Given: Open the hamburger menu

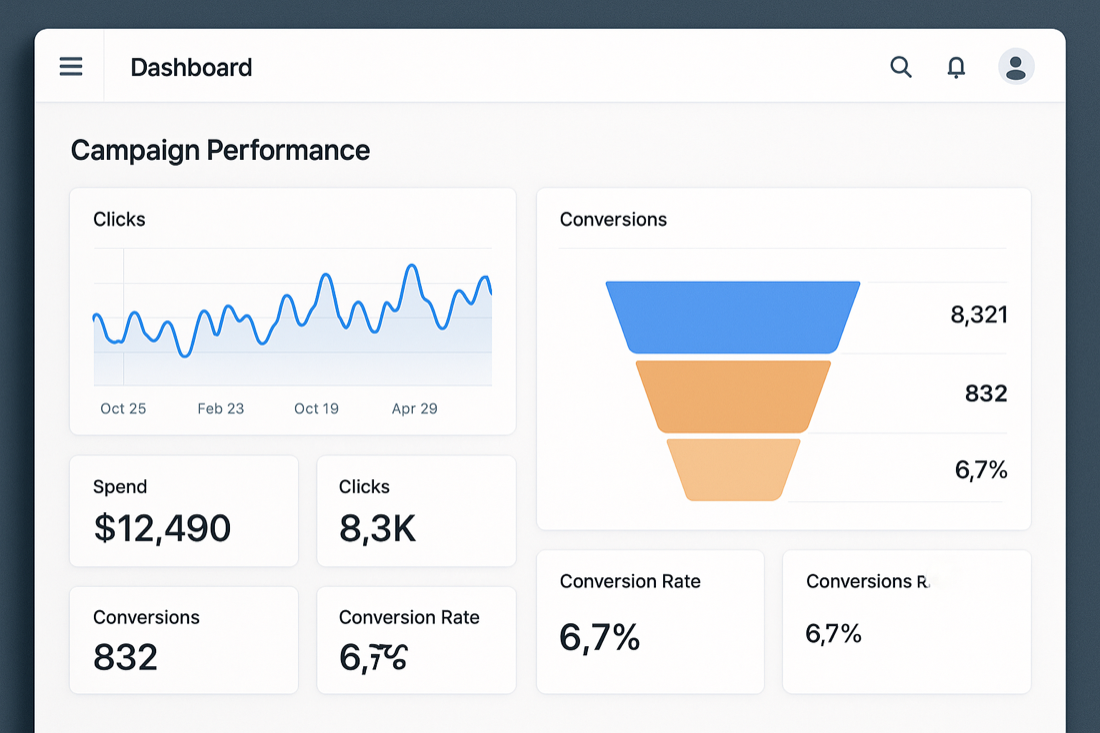Looking at the screenshot, I should click(71, 67).
